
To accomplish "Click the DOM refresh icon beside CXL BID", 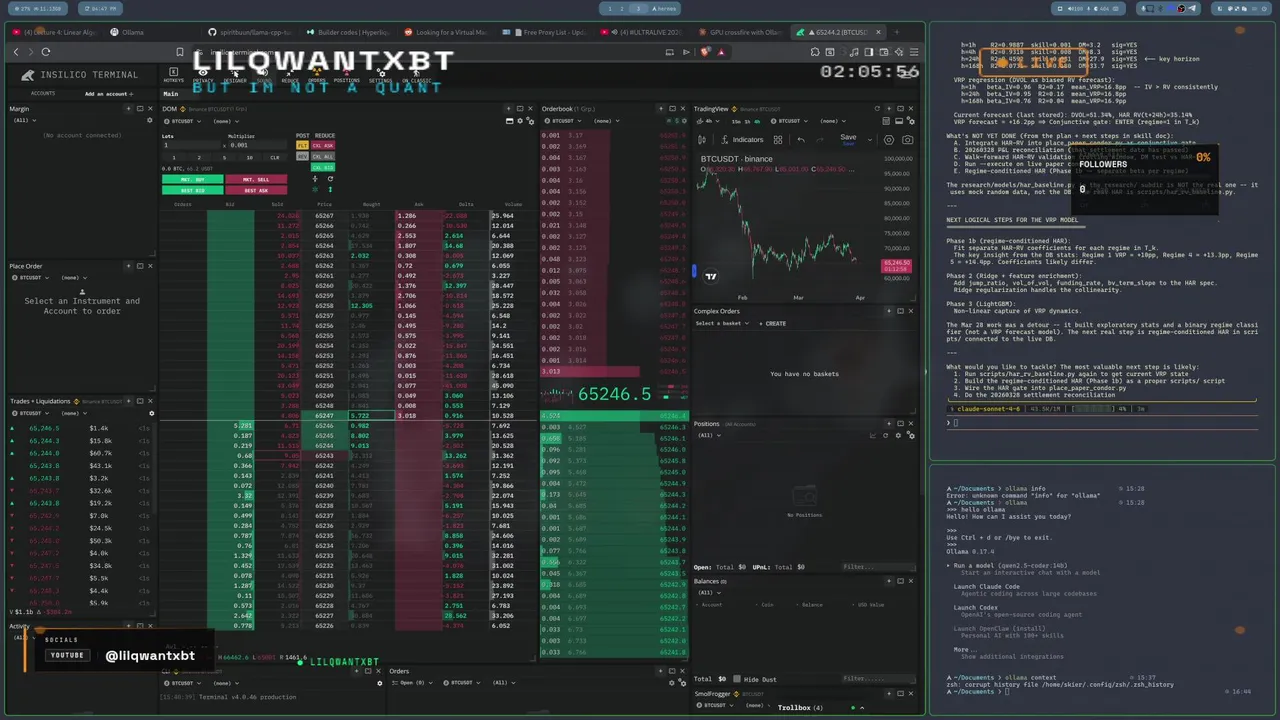I will tap(330, 179).
